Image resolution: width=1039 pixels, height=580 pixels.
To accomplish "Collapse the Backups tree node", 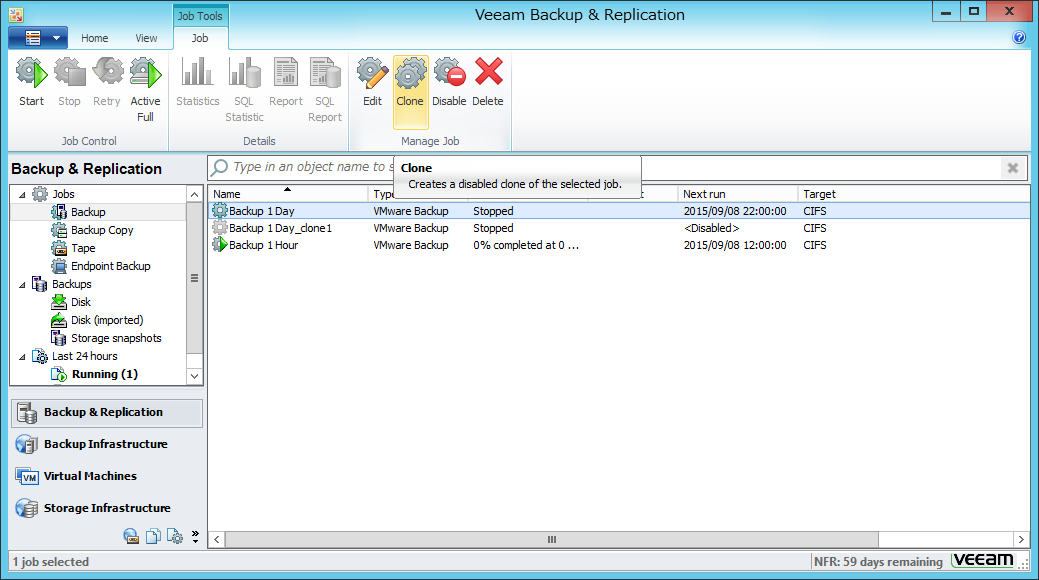I will pos(22,284).
